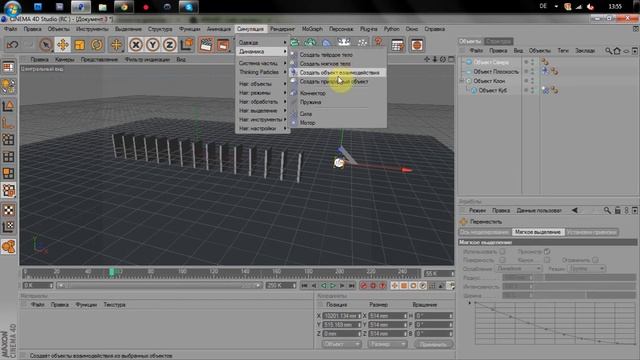The width and height of the screenshot is (640, 360).
Task: Open the Файл menu in menu bar
Action: pos(11,29)
